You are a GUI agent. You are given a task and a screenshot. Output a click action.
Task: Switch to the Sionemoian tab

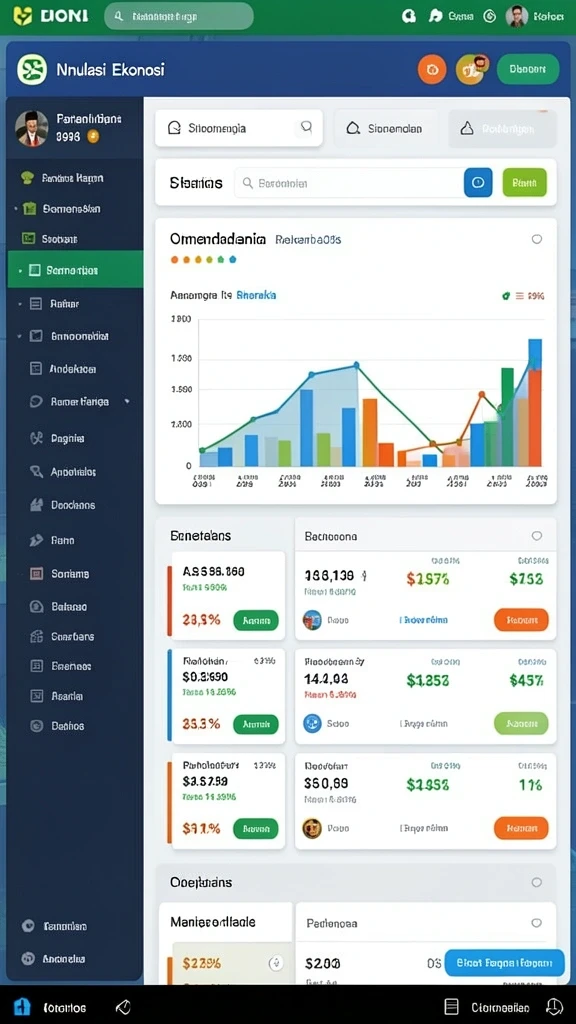pyautogui.click(x=385, y=129)
